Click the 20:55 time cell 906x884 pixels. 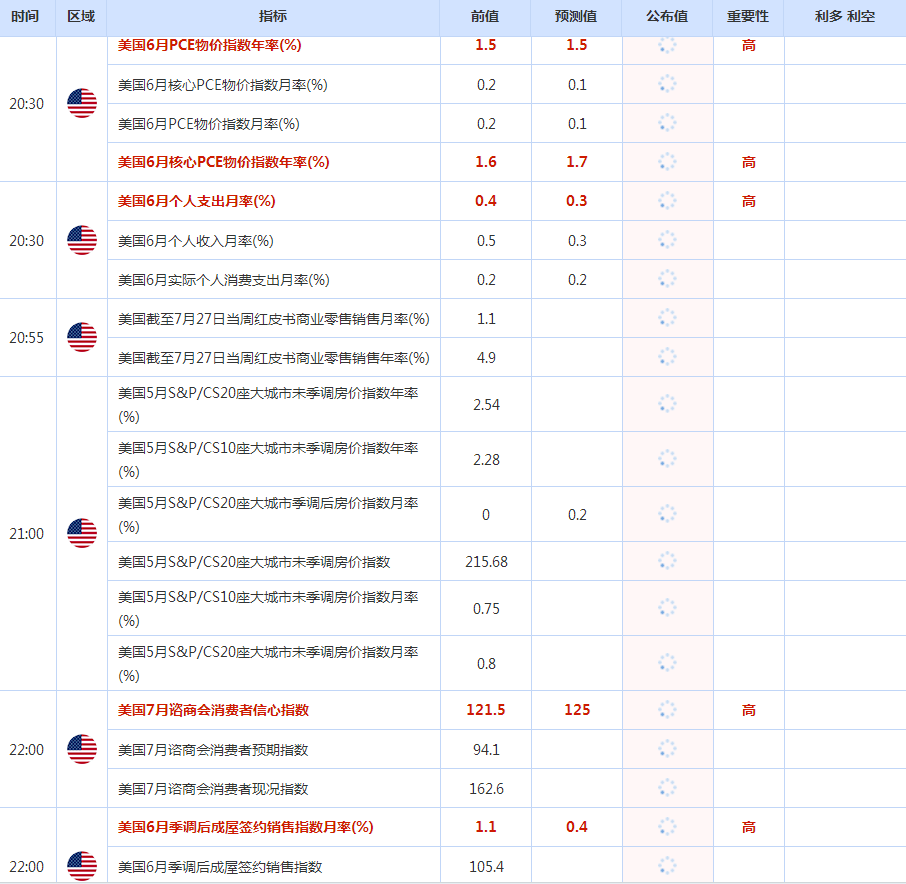(27, 337)
